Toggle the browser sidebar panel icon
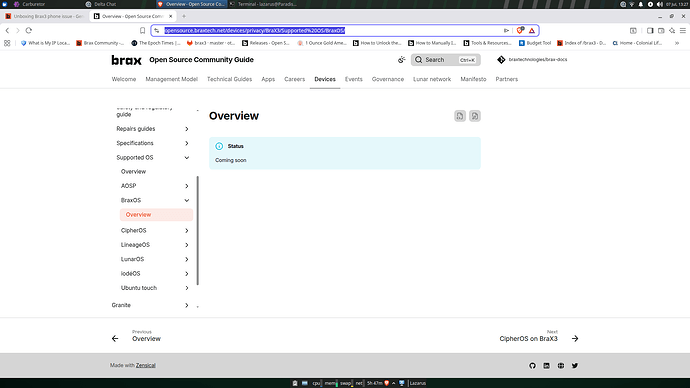This screenshot has height=388, width=690. point(650,30)
